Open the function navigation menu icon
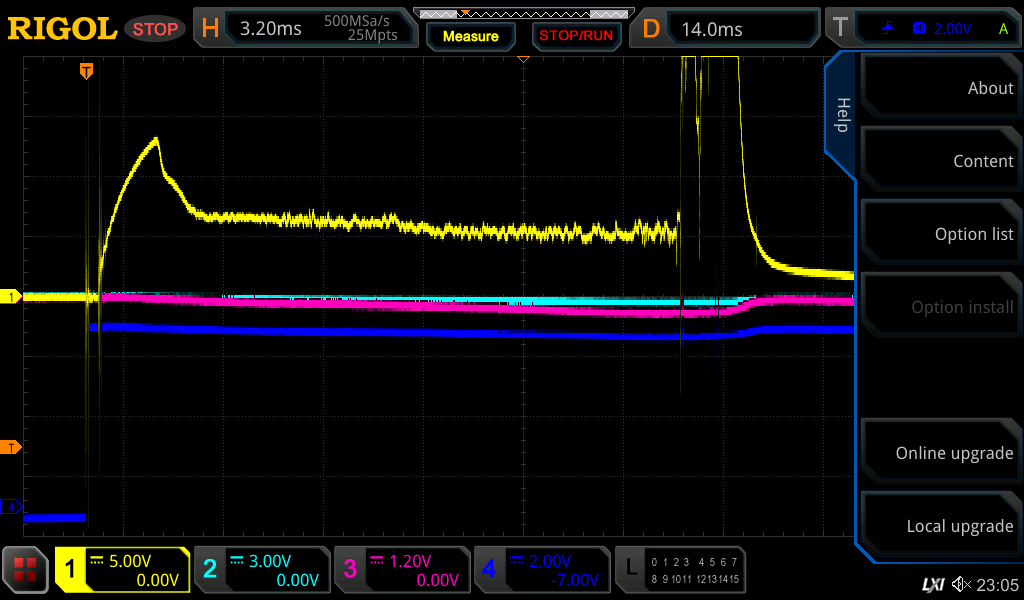 coord(26,569)
